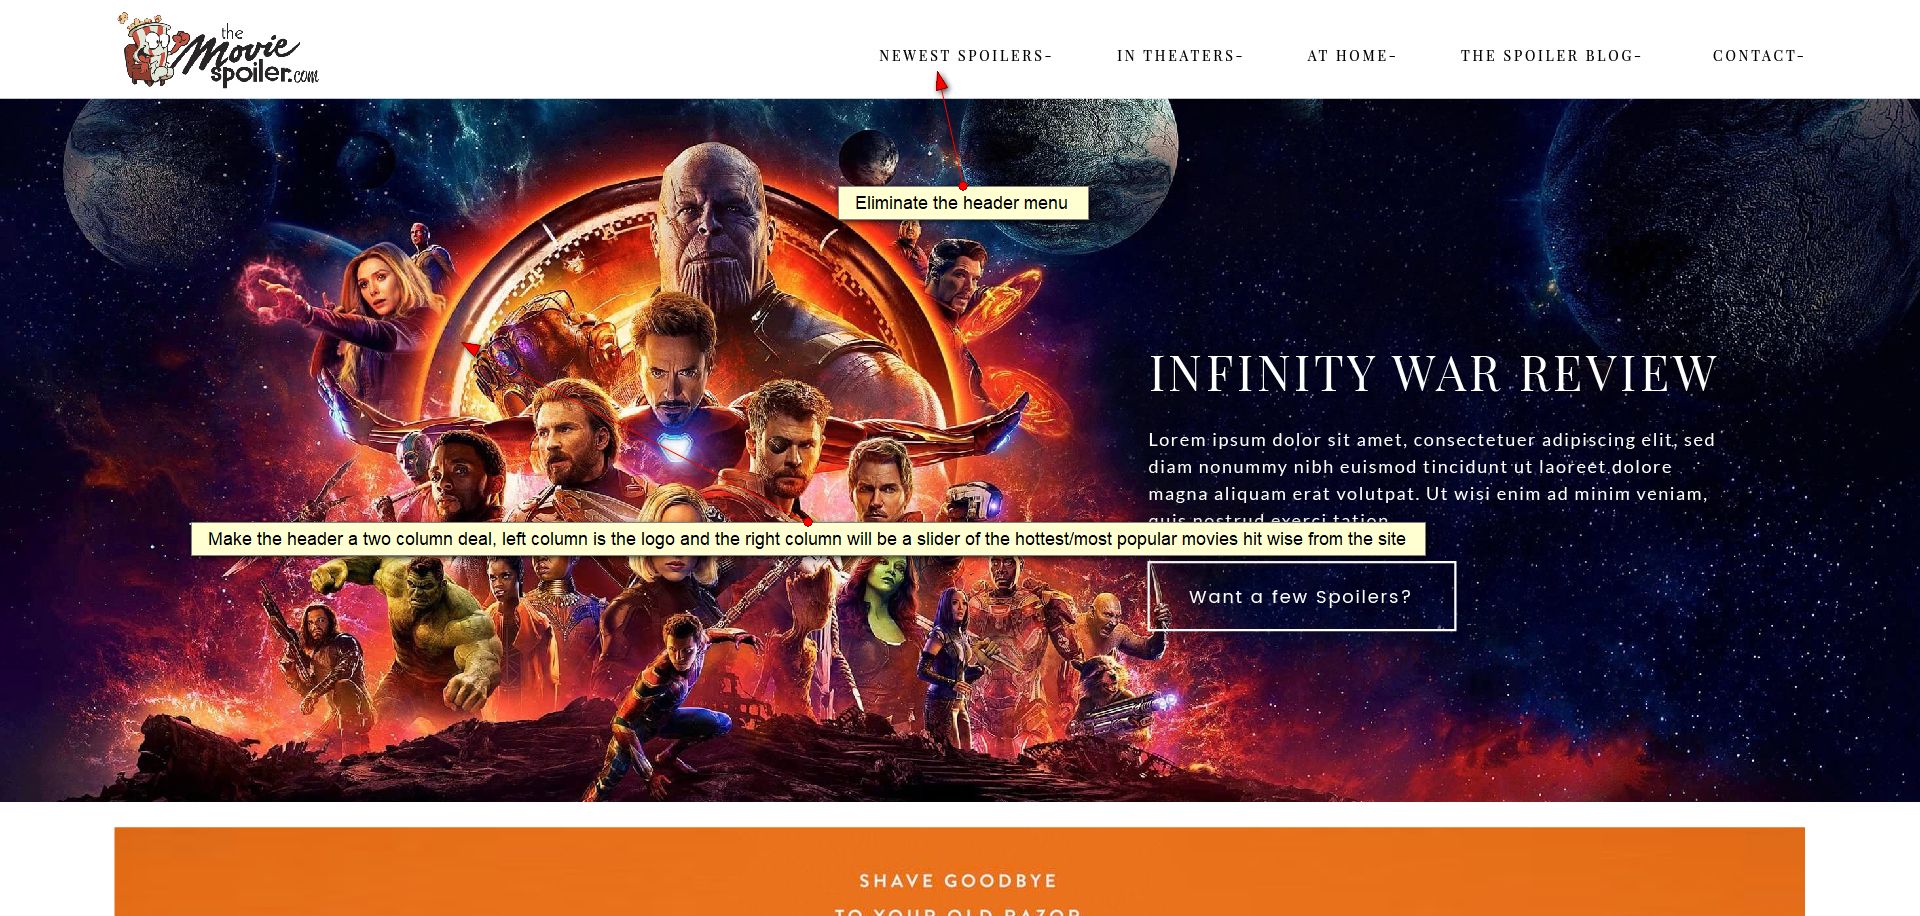
Task: Go to The Spoiler Blog menu item
Action: click(x=1551, y=56)
